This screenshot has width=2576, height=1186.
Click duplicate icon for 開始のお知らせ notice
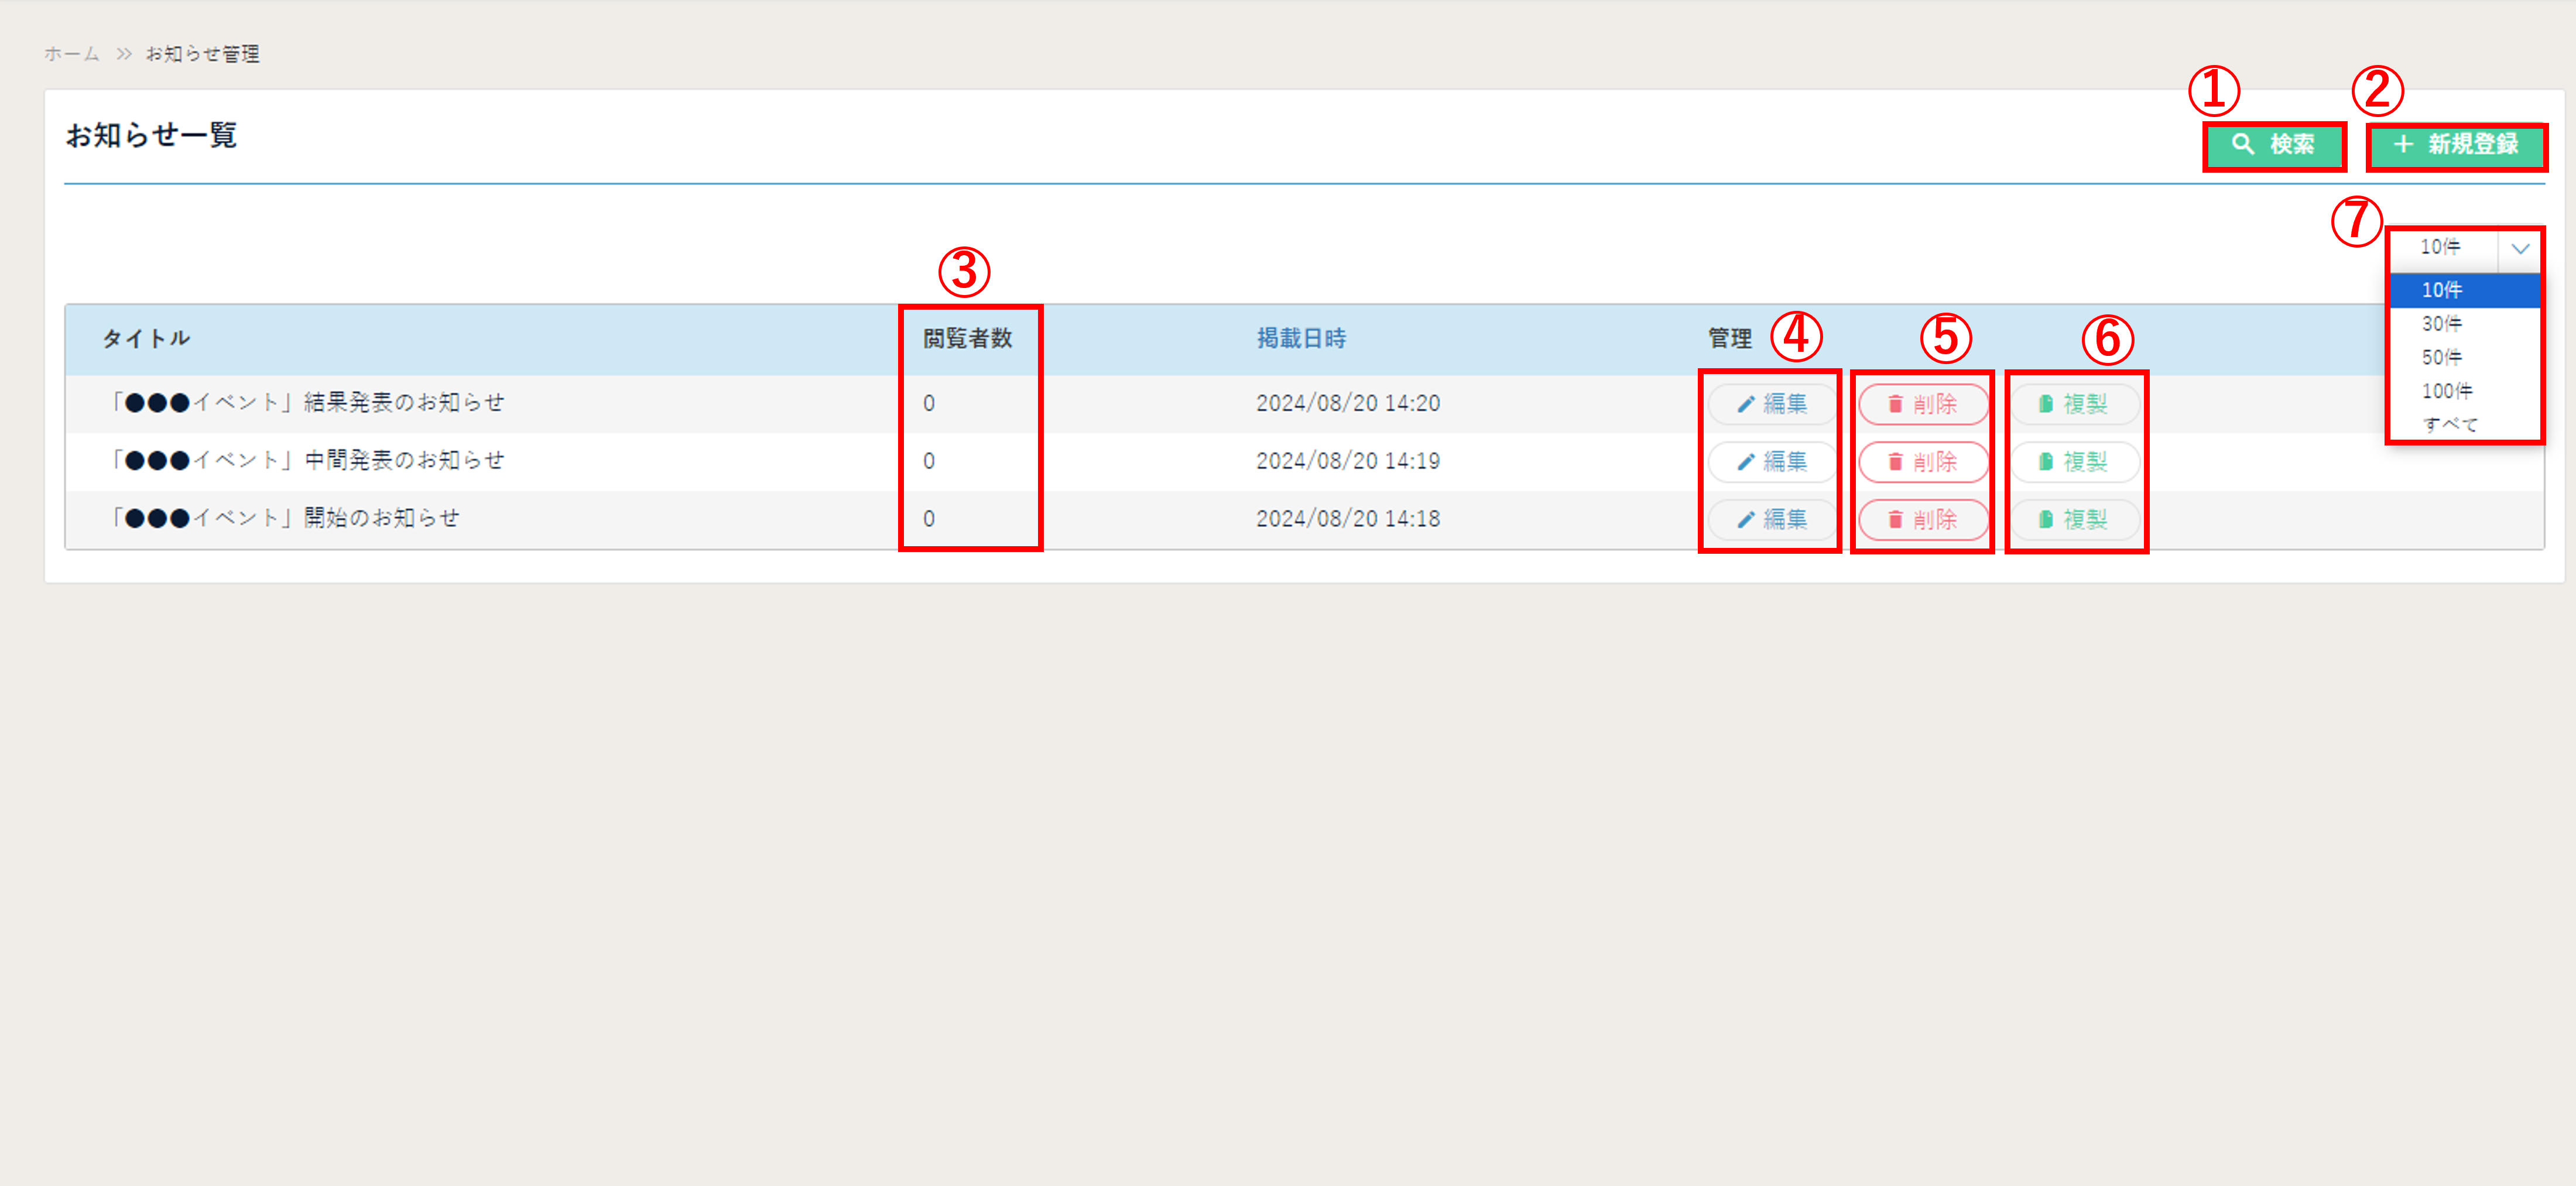[2046, 520]
